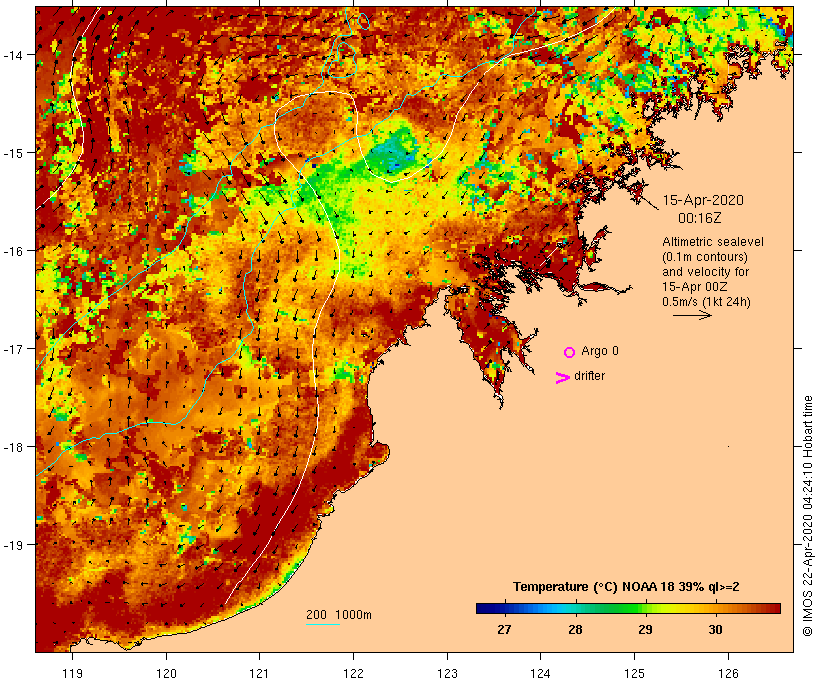820x680 pixels.
Task: Click the 'and velocity for' text line
Action: [x=705, y=272]
